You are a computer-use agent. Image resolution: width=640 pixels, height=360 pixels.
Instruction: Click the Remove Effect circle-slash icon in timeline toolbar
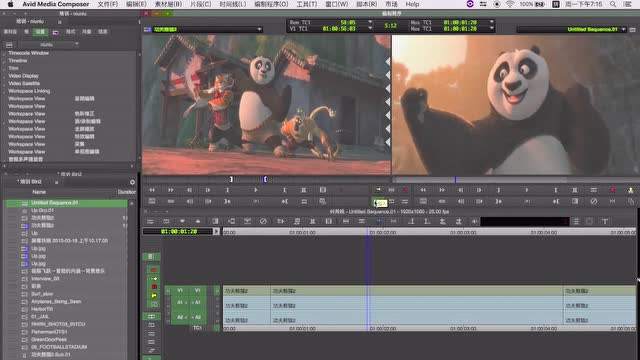click(263, 221)
